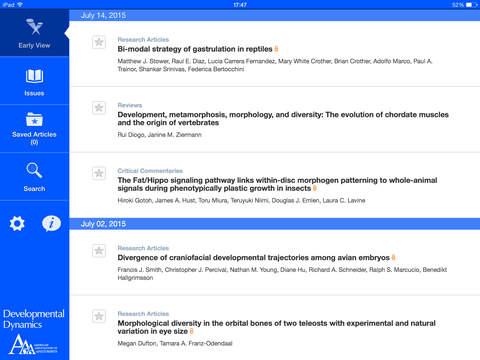Star the Fat/Hippo signaling commentary
The image size is (480, 360).
[x=99, y=173]
